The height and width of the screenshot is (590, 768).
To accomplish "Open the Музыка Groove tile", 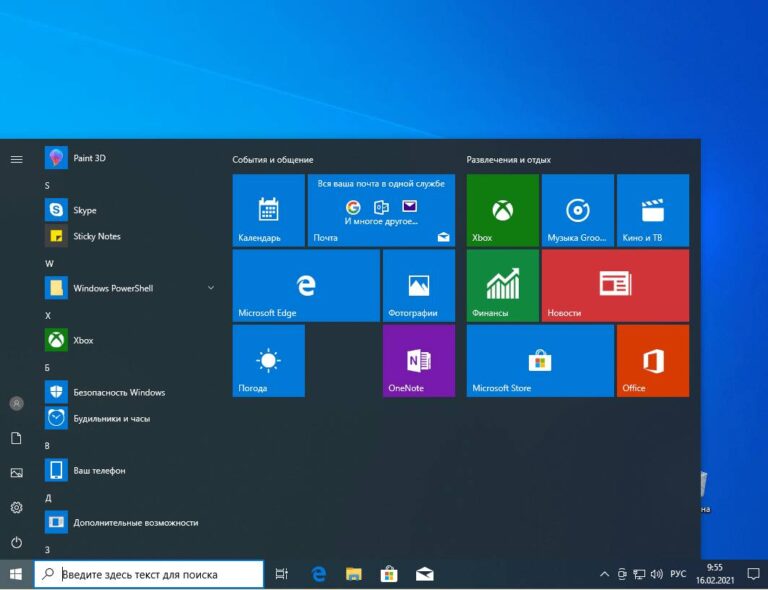I will (x=578, y=211).
